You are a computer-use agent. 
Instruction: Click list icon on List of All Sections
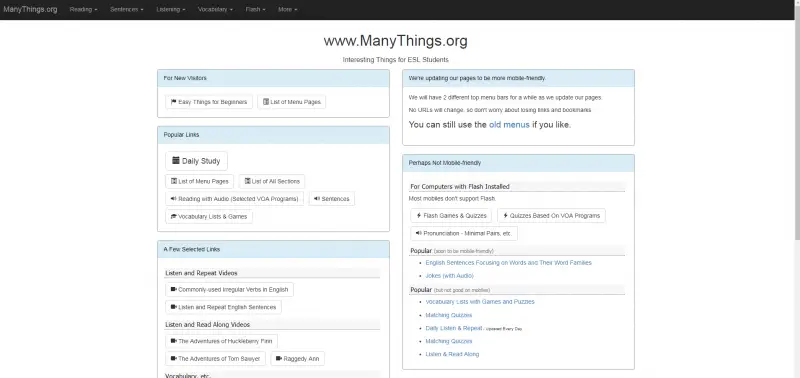click(x=247, y=182)
